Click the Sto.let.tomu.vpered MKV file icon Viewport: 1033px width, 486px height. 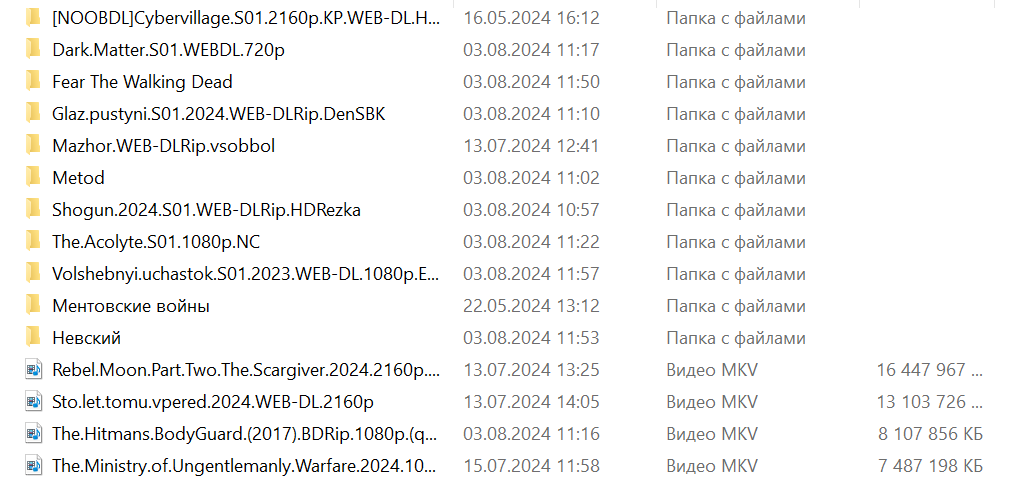pyautogui.click(x=33, y=402)
